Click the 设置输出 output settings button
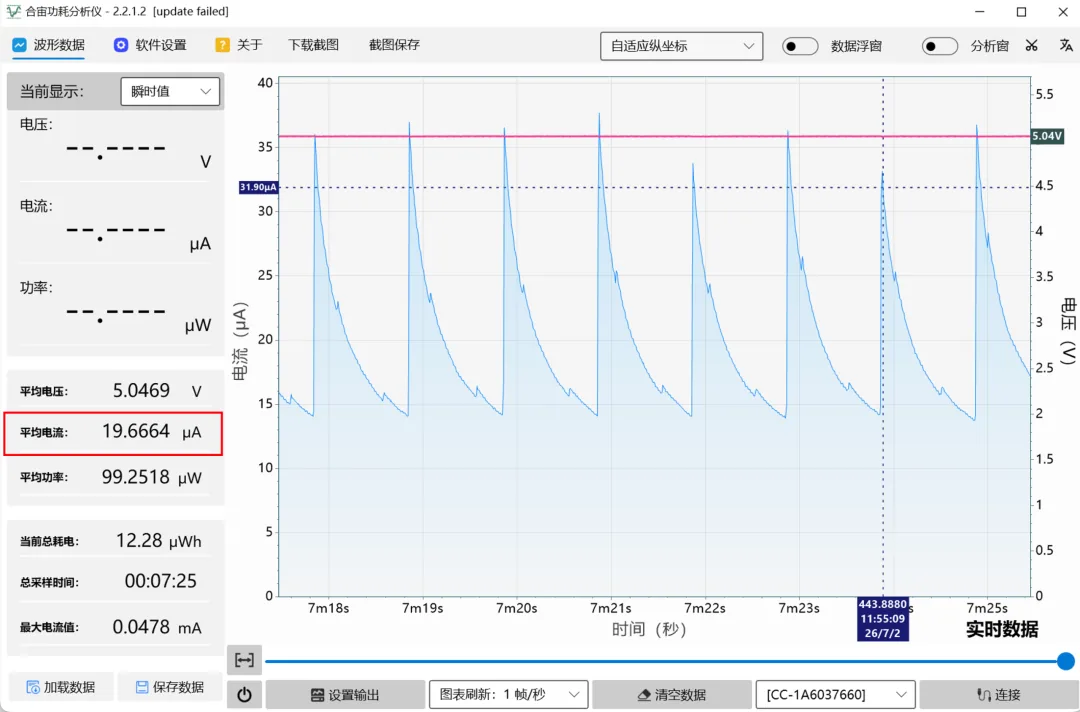 (345, 695)
